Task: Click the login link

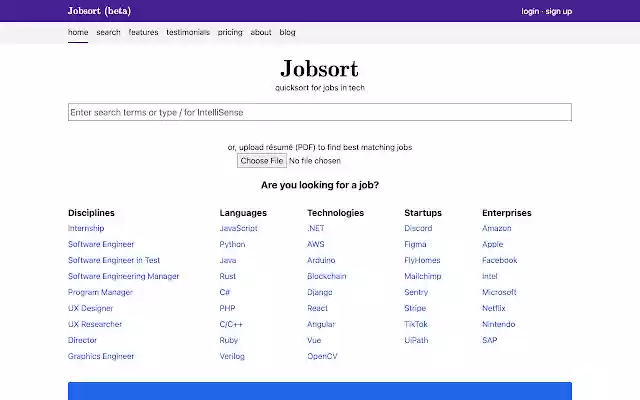Action: pos(530,11)
